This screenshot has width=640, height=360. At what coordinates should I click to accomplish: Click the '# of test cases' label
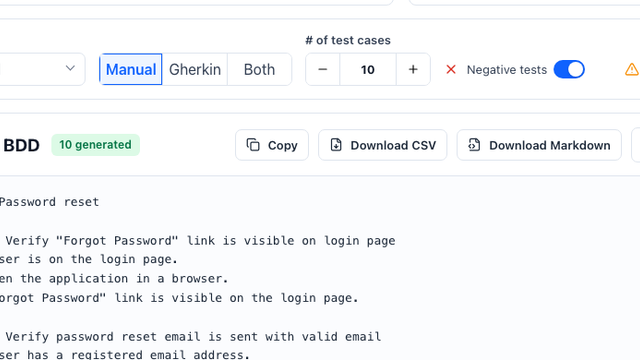click(348, 40)
